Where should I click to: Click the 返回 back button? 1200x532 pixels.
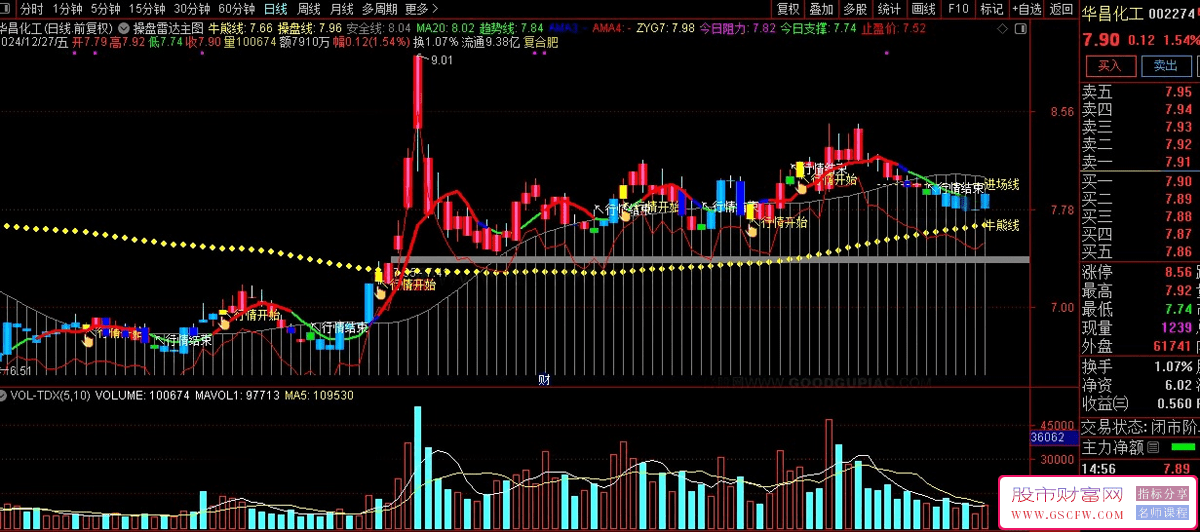1060,9
